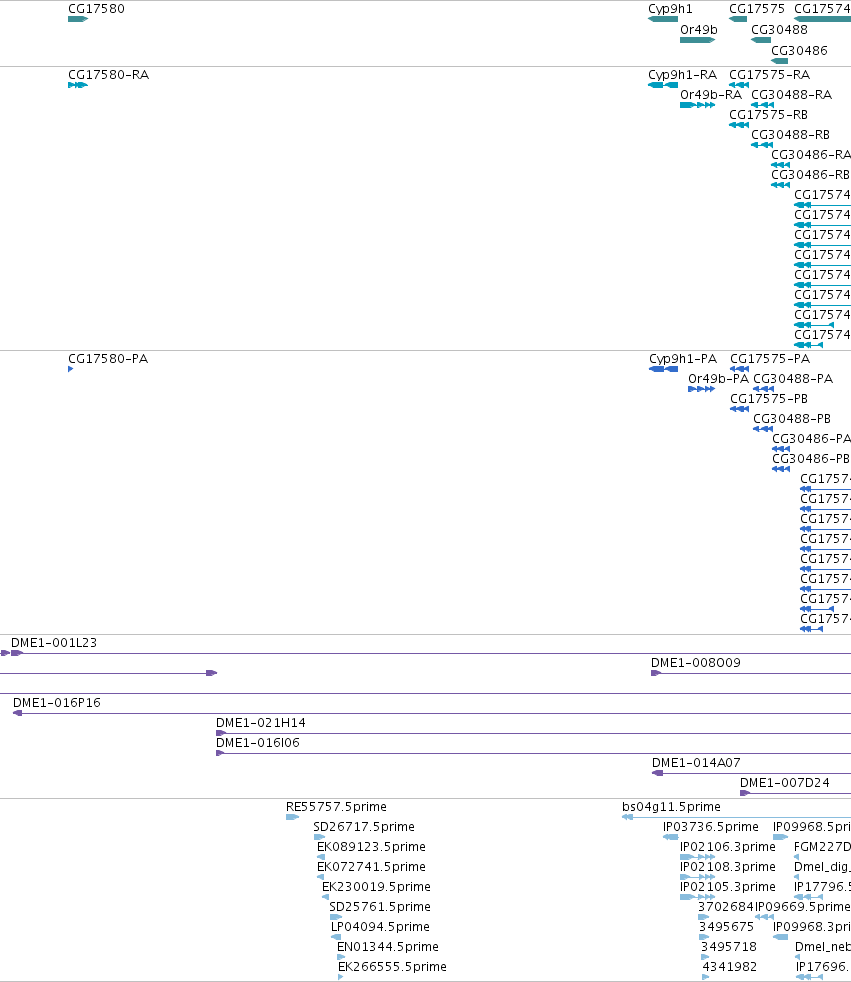This screenshot has width=851, height=982.
Task: Open the CG30486-PA protein label
Action: pos(812,439)
